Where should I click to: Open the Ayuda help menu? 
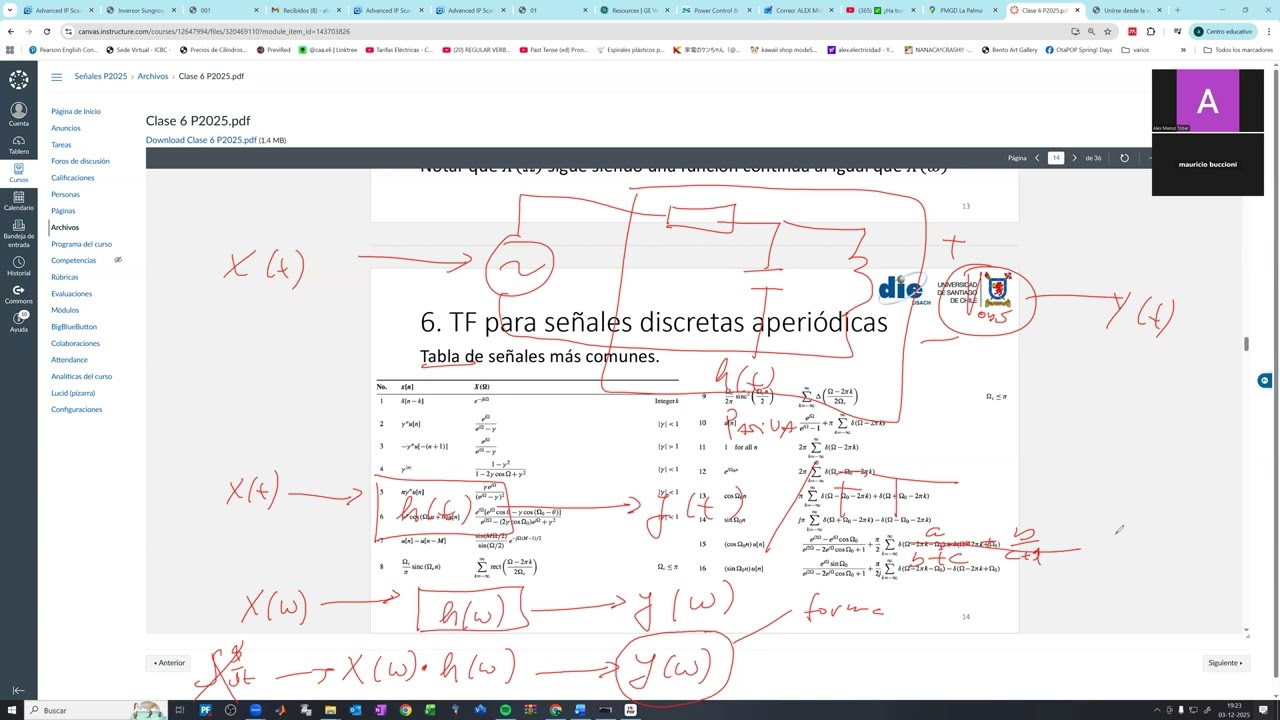coord(18,322)
